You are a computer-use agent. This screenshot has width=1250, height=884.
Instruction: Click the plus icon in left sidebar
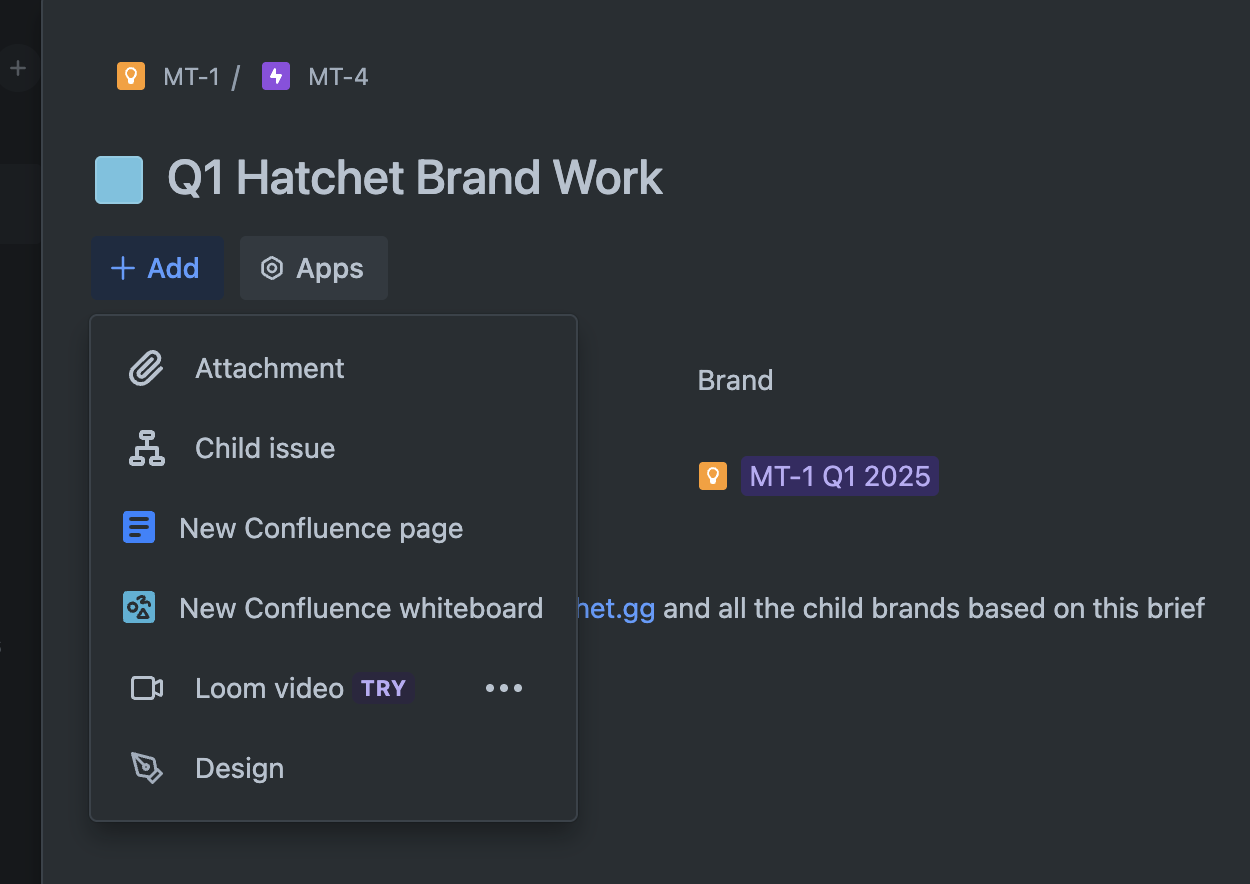click(x=18, y=68)
